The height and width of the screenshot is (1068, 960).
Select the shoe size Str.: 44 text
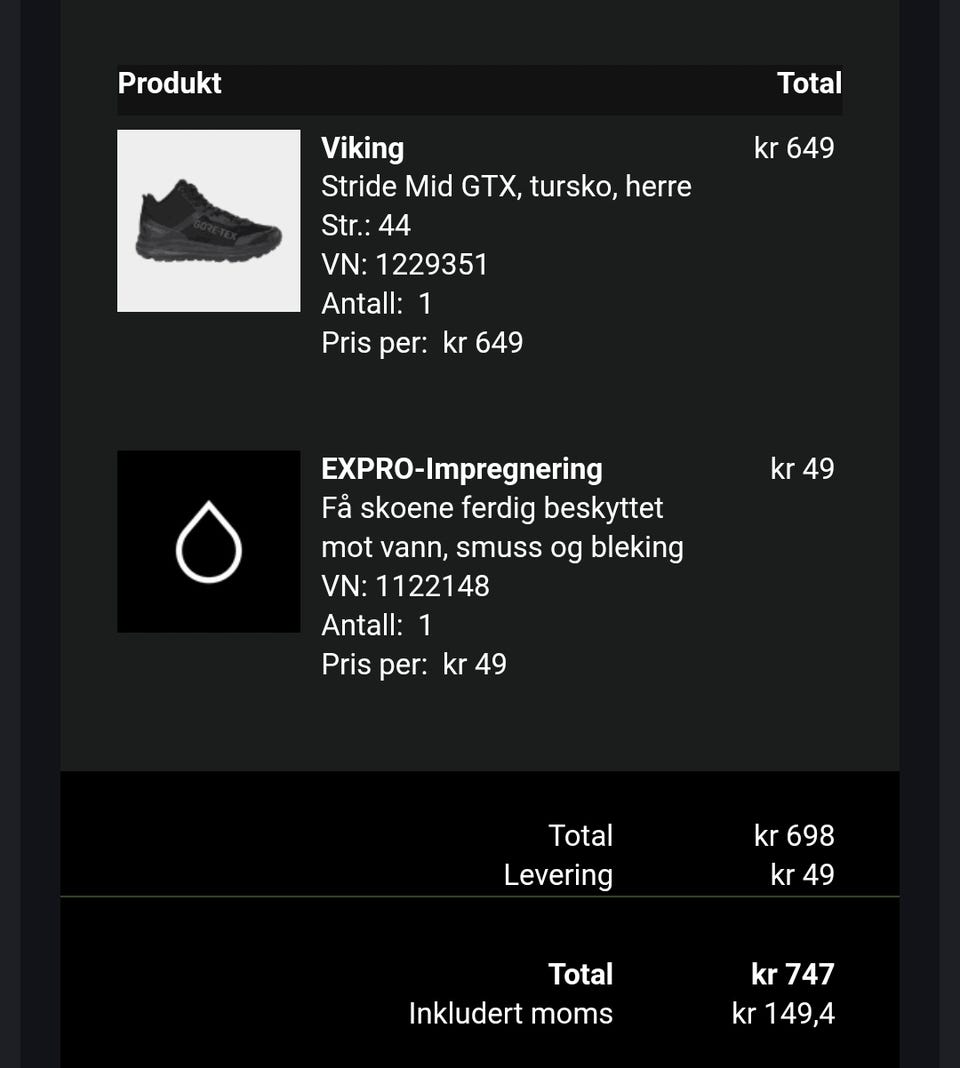(x=366, y=225)
